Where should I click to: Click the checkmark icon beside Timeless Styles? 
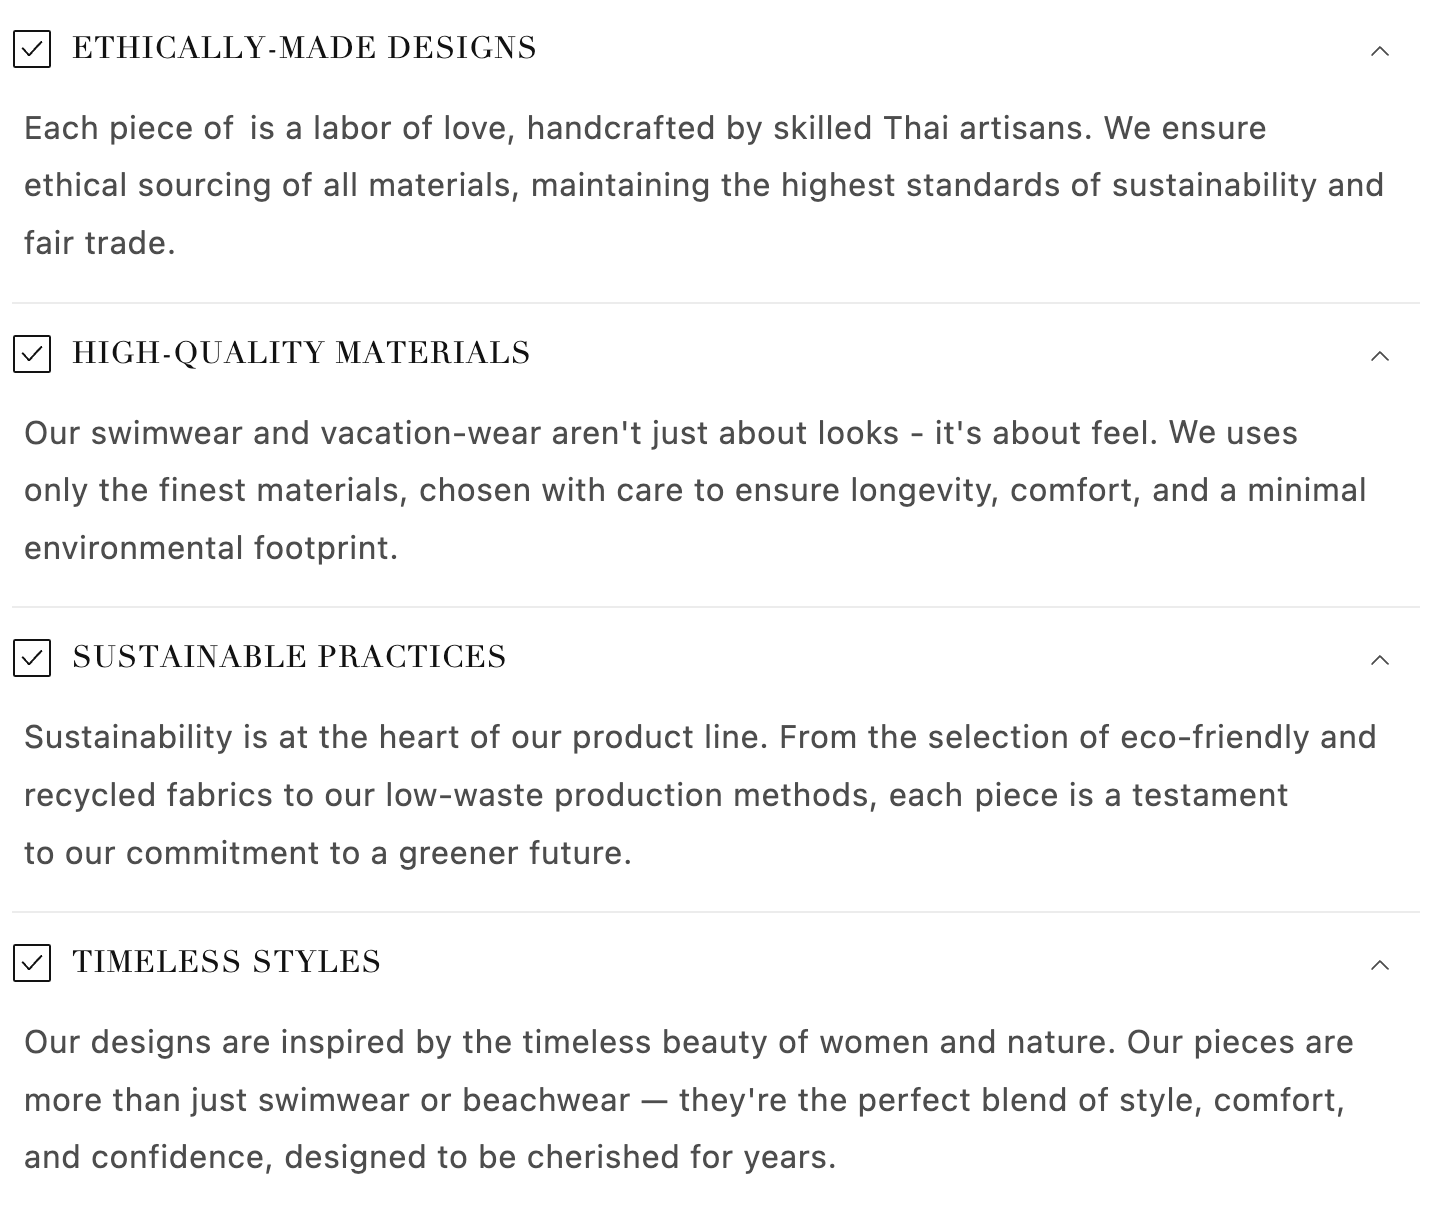click(x=32, y=963)
